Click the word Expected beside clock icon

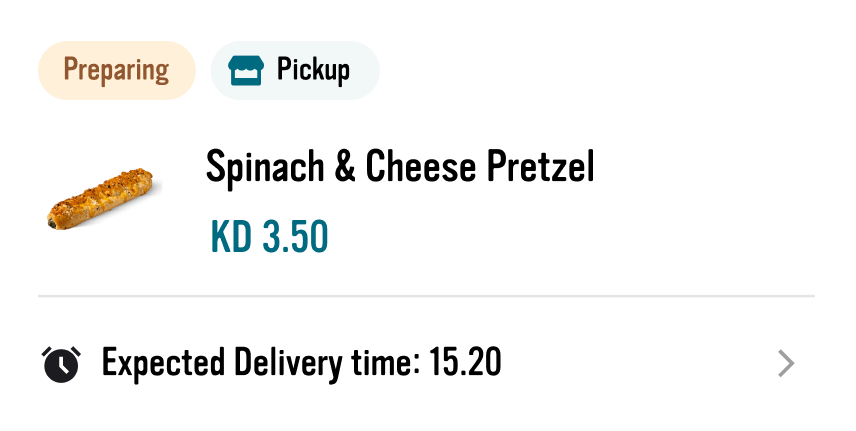pos(163,364)
